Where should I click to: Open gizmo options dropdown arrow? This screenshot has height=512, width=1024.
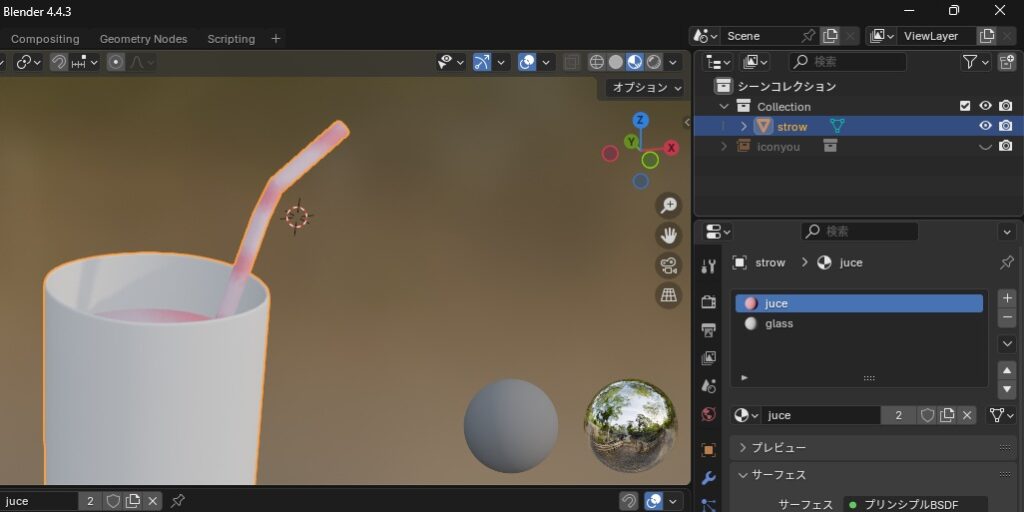(x=501, y=62)
